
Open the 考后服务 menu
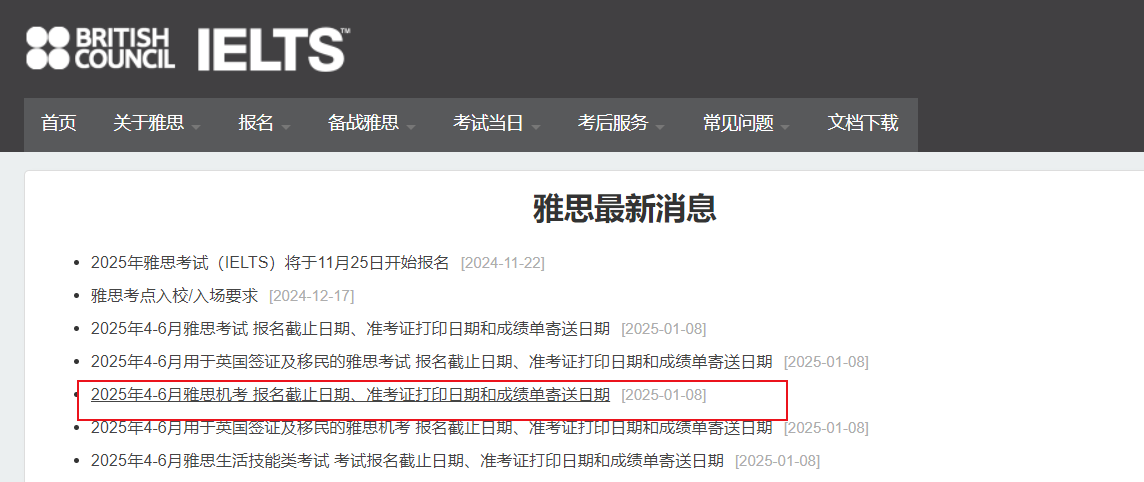coord(613,123)
